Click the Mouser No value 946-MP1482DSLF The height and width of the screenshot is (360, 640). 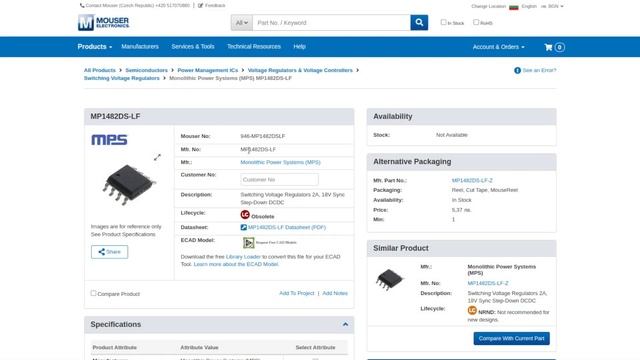262,136
